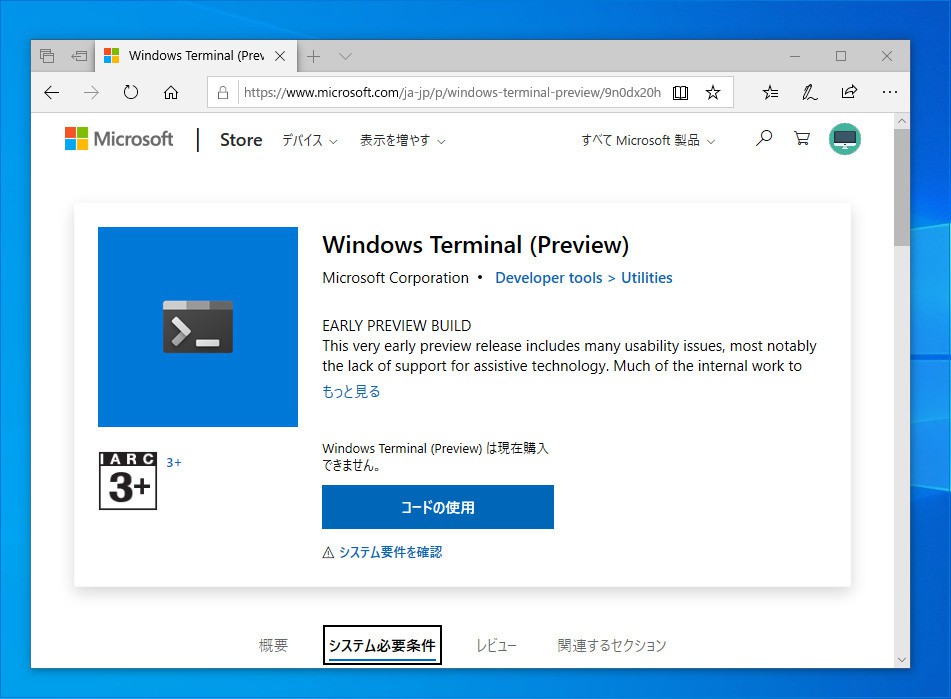Screen dimensions: 951x699
Task: Click the search magnifier icon
Action: click(x=764, y=138)
